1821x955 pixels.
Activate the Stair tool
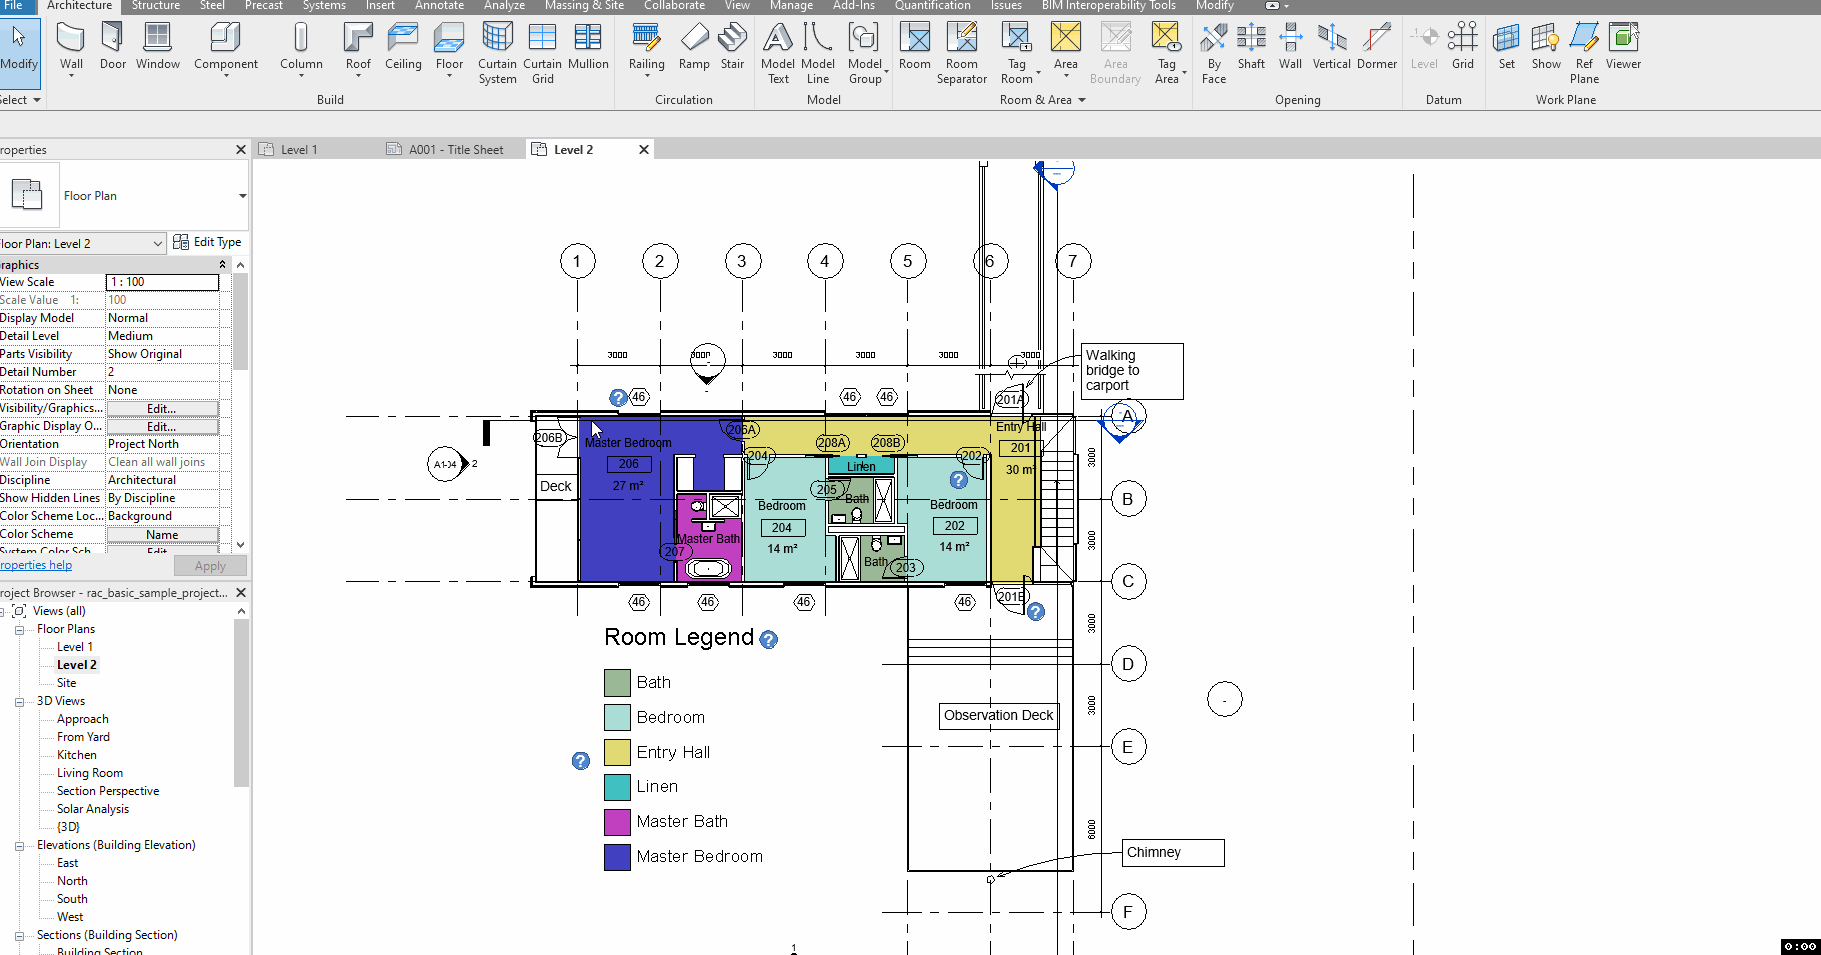pyautogui.click(x=732, y=47)
